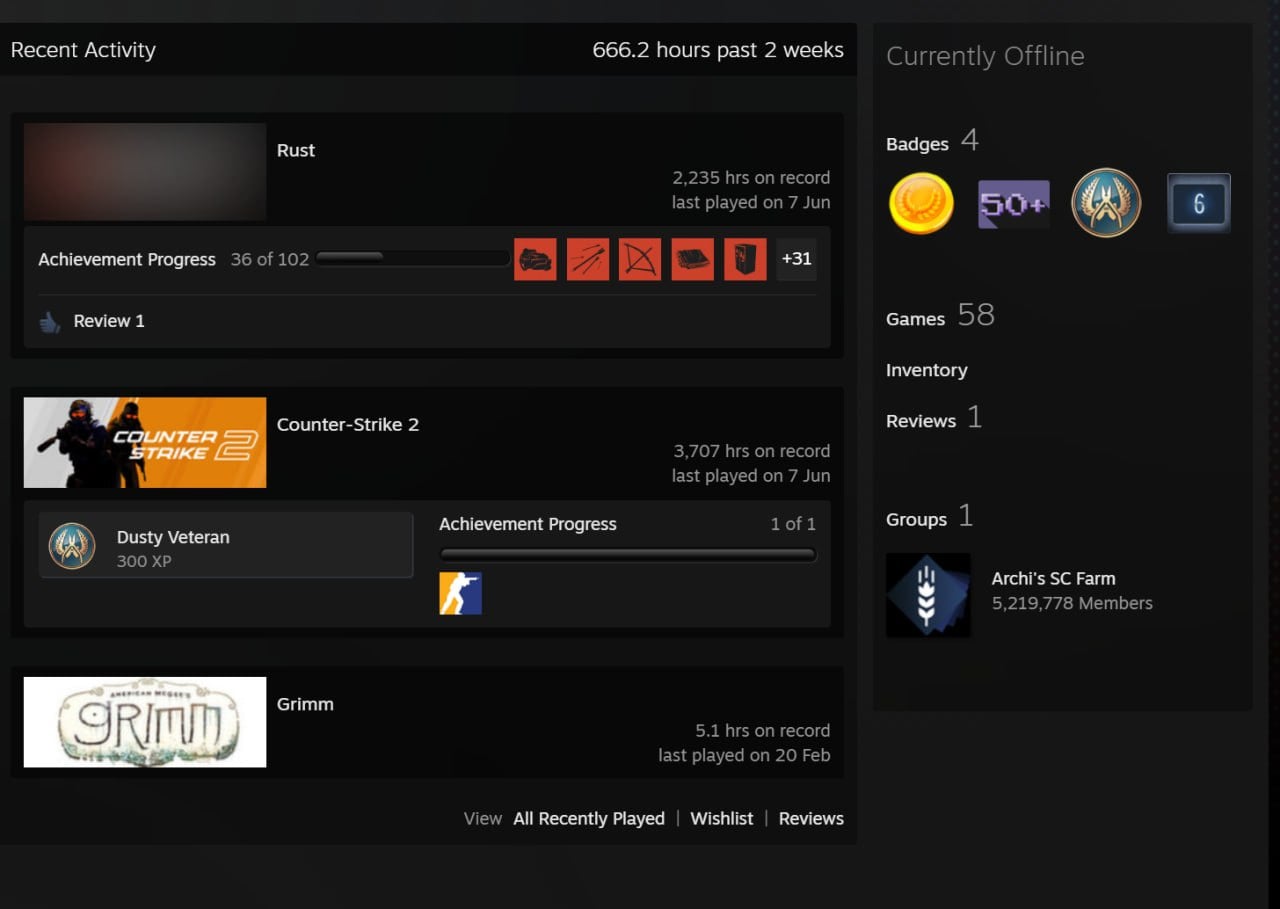
Task: Open the Groups 1 link
Action: 929,517
